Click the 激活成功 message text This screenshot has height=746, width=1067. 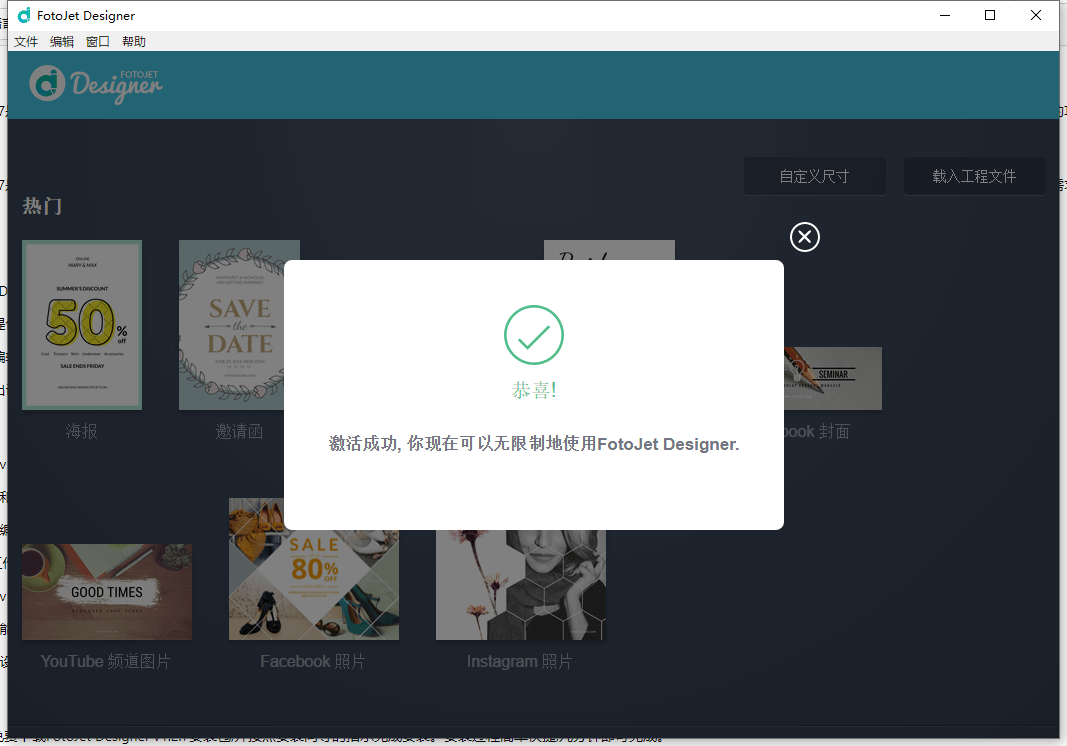click(x=534, y=444)
